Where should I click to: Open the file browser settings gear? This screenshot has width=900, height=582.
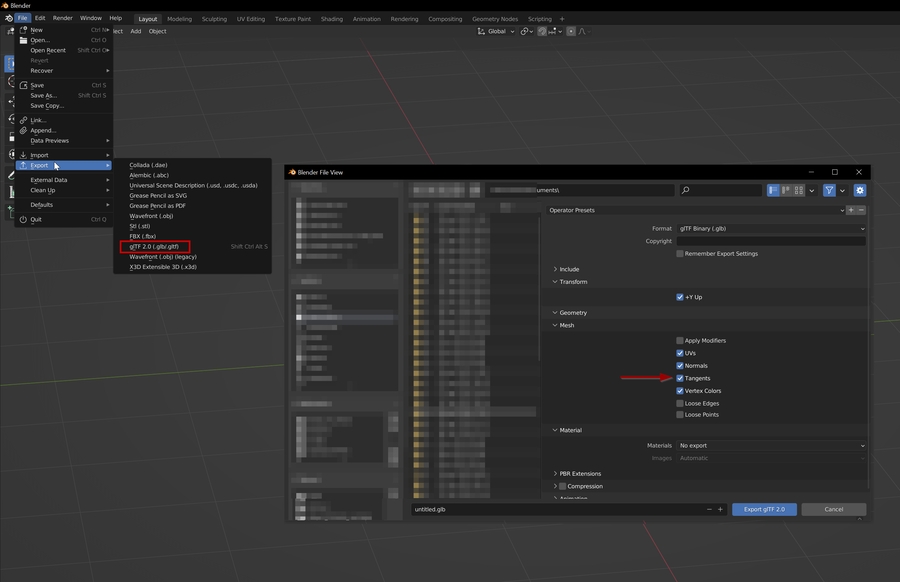pos(858,190)
